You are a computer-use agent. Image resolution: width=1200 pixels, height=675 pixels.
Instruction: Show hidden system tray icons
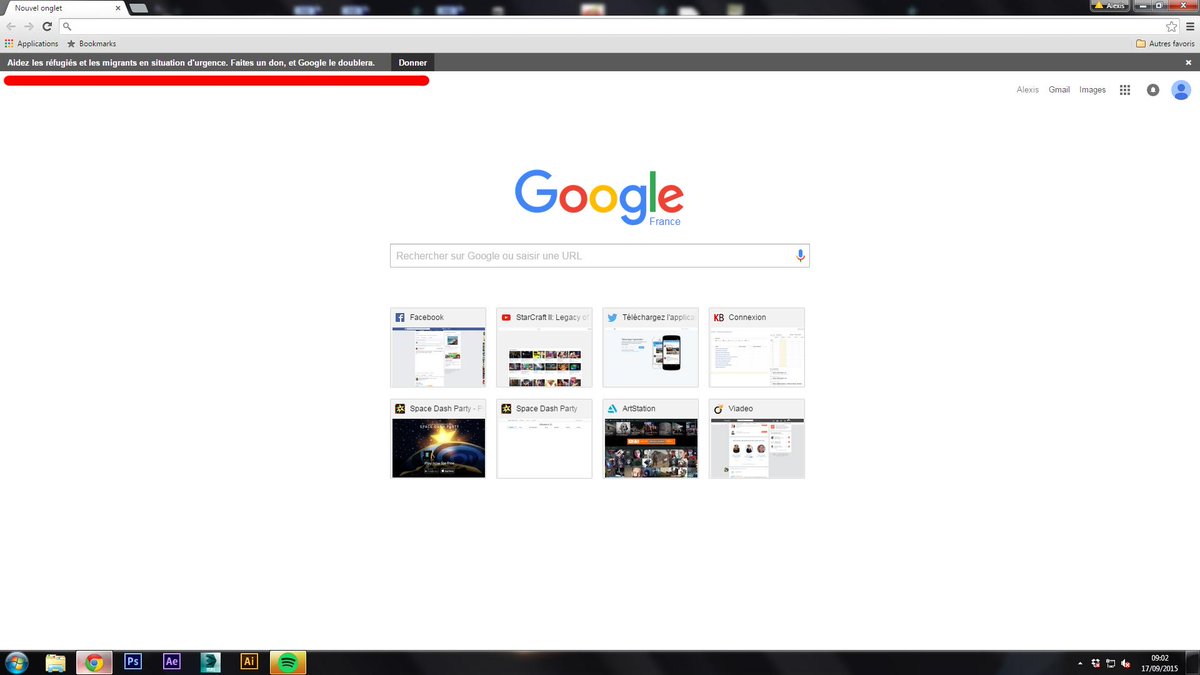pyautogui.click(x=1079, y=663)
